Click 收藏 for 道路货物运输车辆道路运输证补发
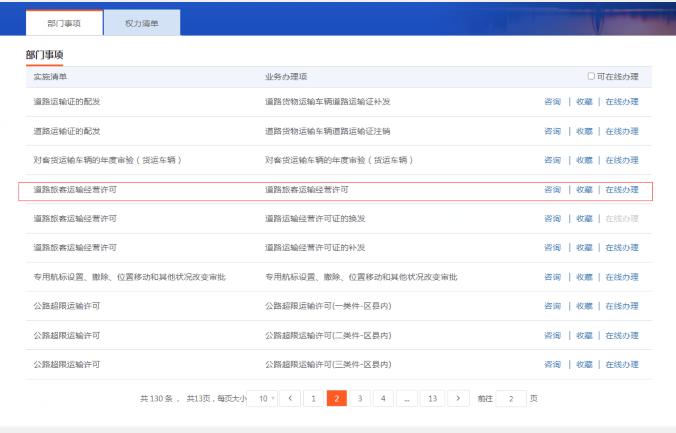Viewport: 676px width, 433px height. [x=584, y=102]
